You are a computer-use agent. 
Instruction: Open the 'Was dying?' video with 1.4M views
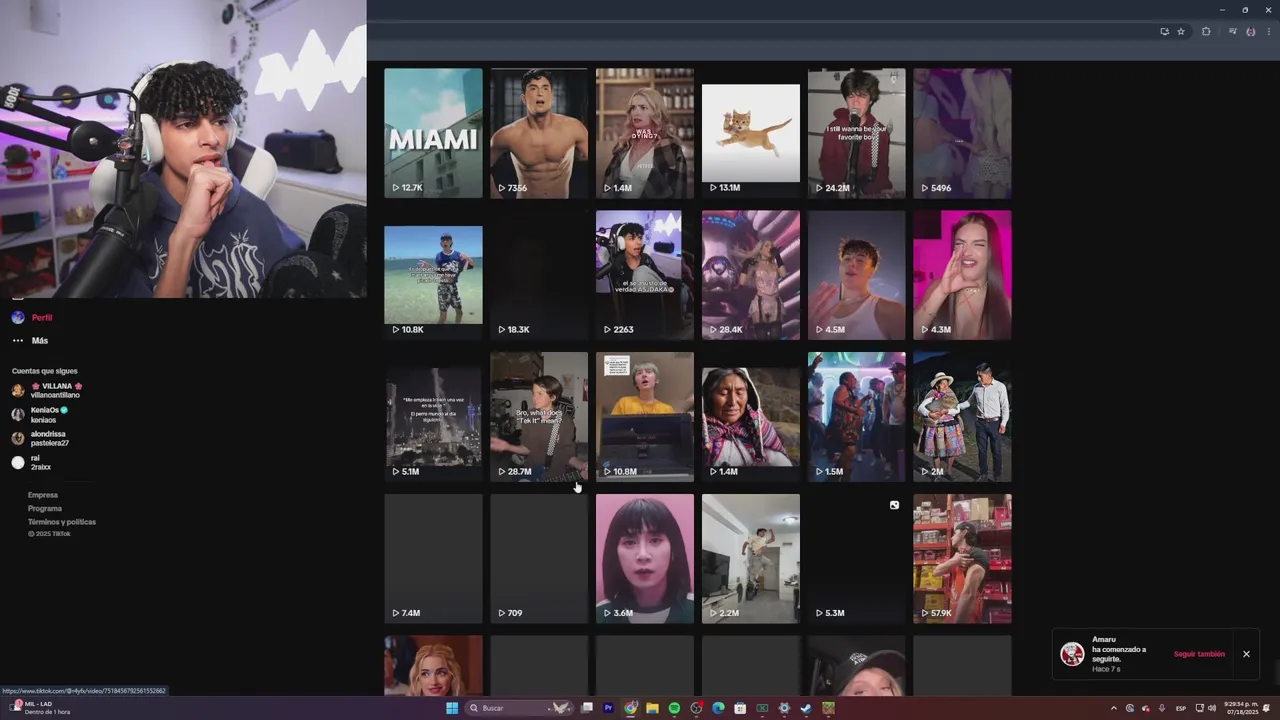coord(645,133)
